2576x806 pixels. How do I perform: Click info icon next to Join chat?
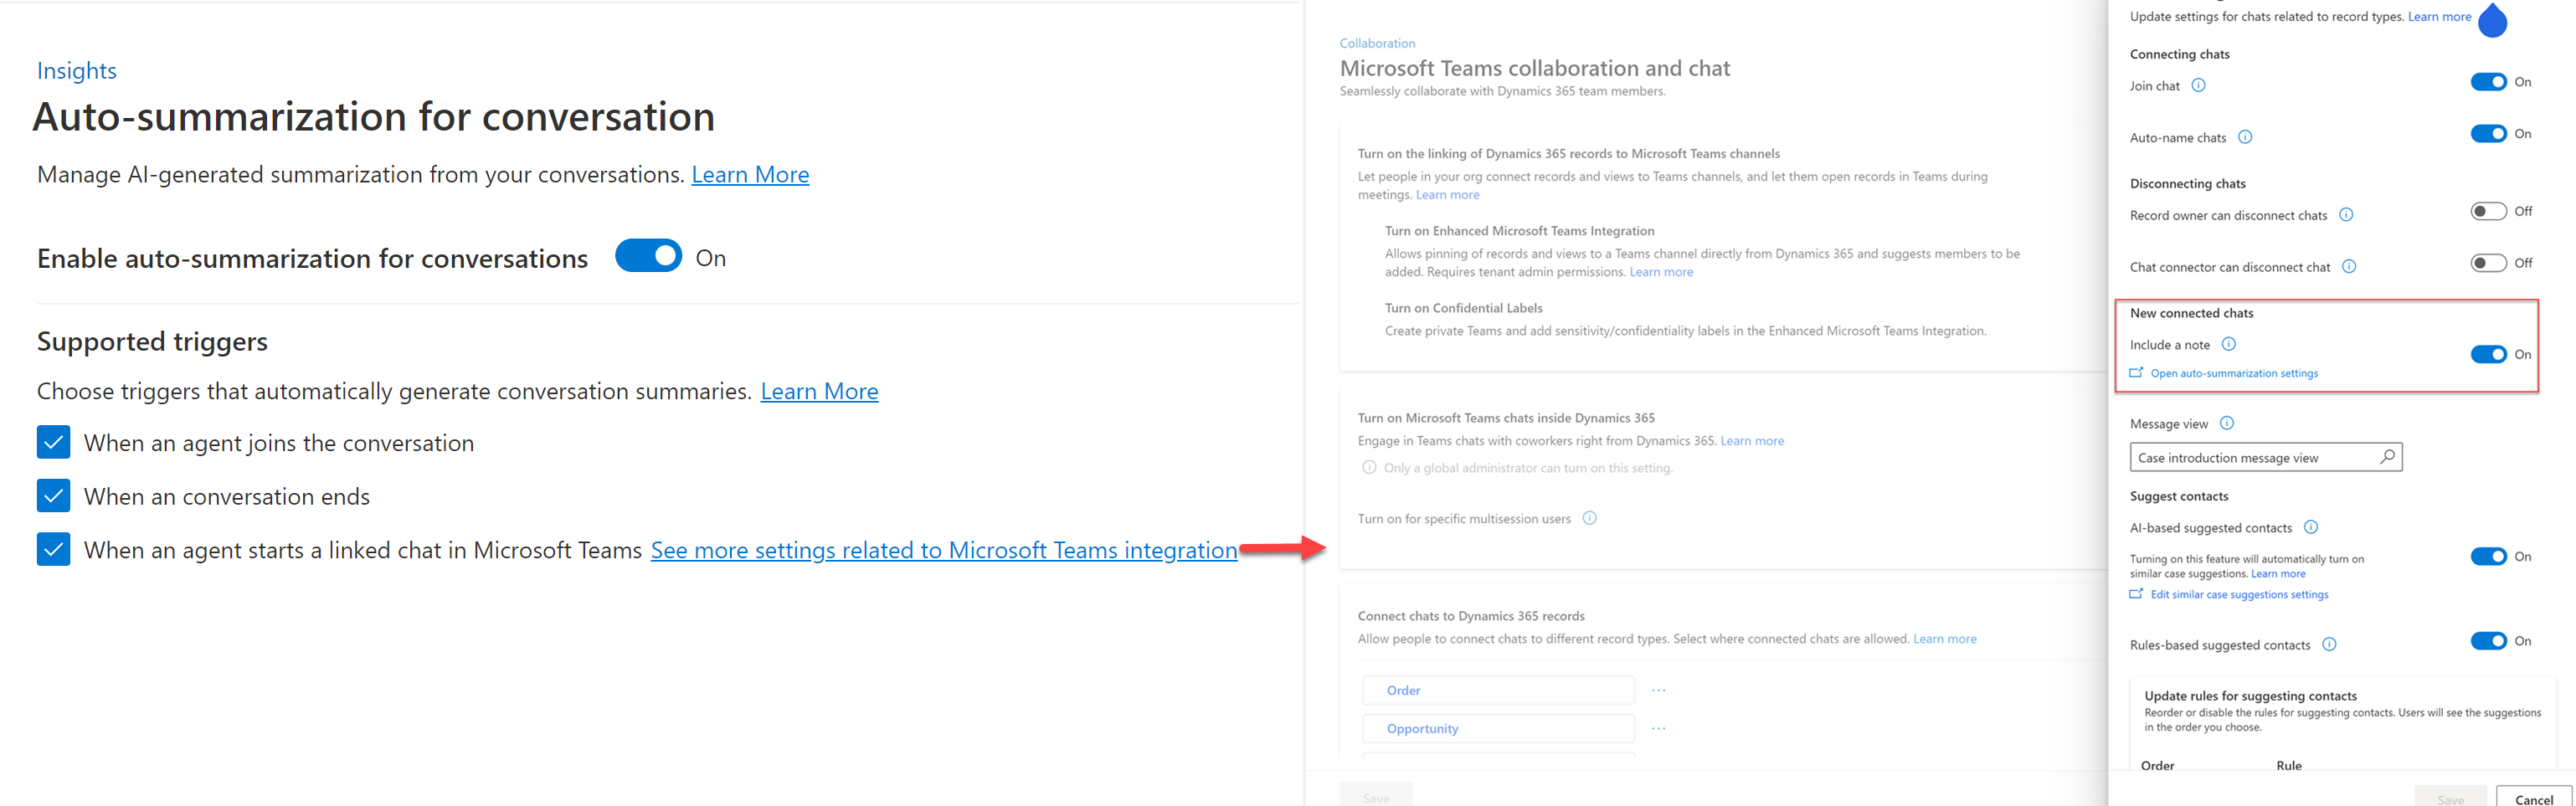pyautogui.click(x=2198, y=85)
